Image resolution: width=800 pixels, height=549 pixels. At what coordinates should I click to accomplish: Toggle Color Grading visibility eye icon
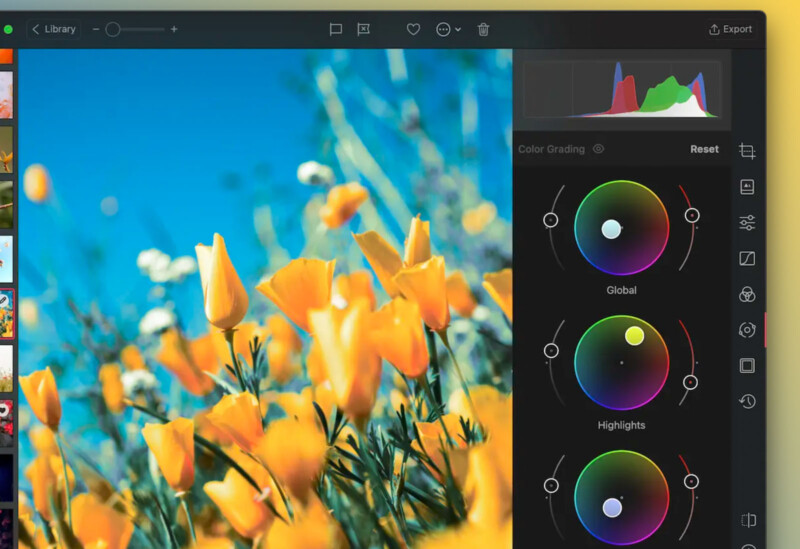(x=598, y=148)
